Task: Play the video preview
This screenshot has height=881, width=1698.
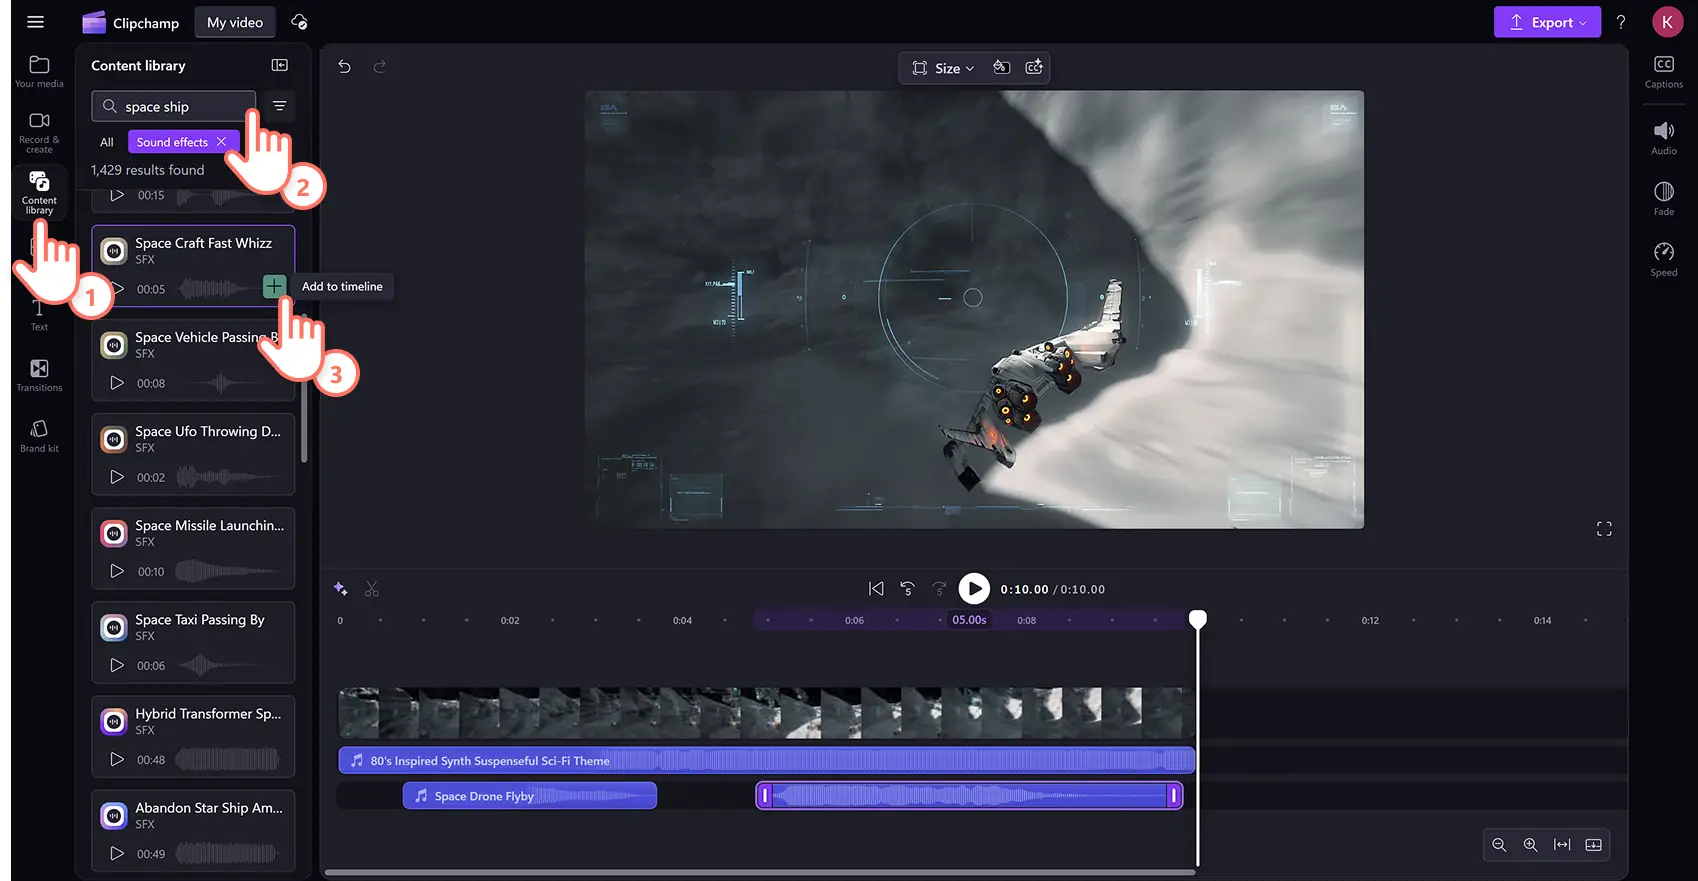Action: click(974, 589)
